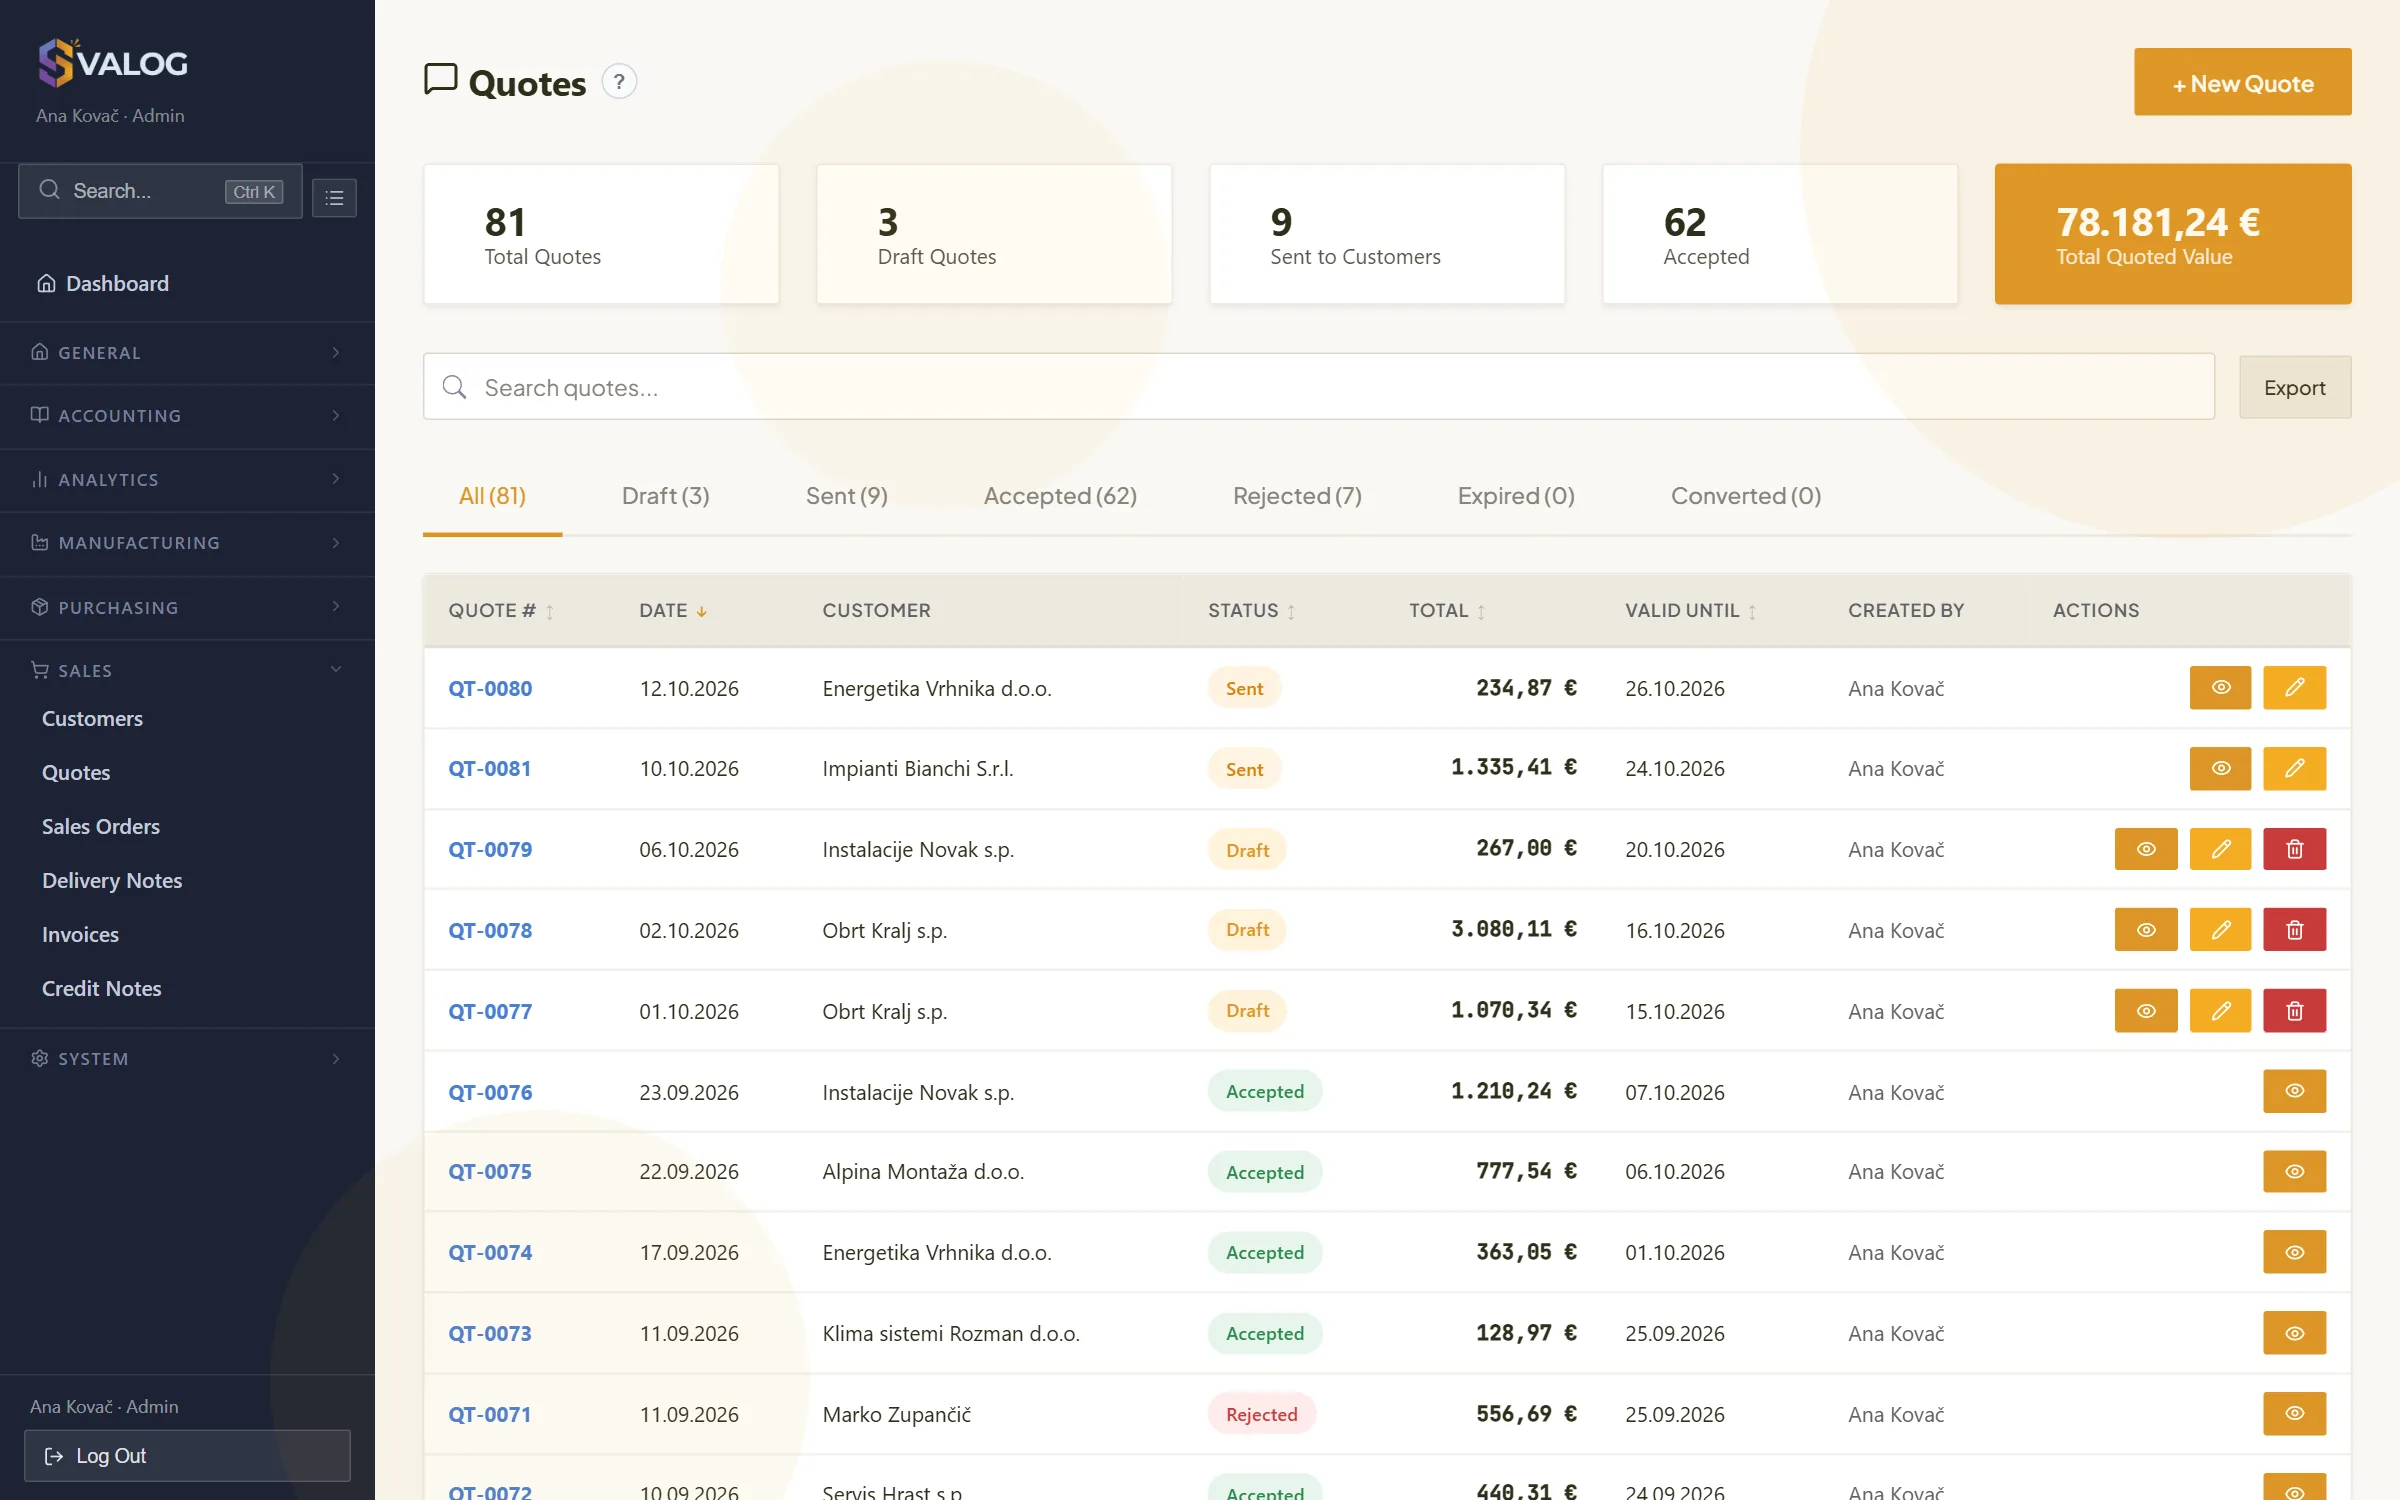This screenshot has width=2400, height=1500.
Task: Open Sales Orders in the sidebar
Action: pyautogui.click(x=101, y=826)
